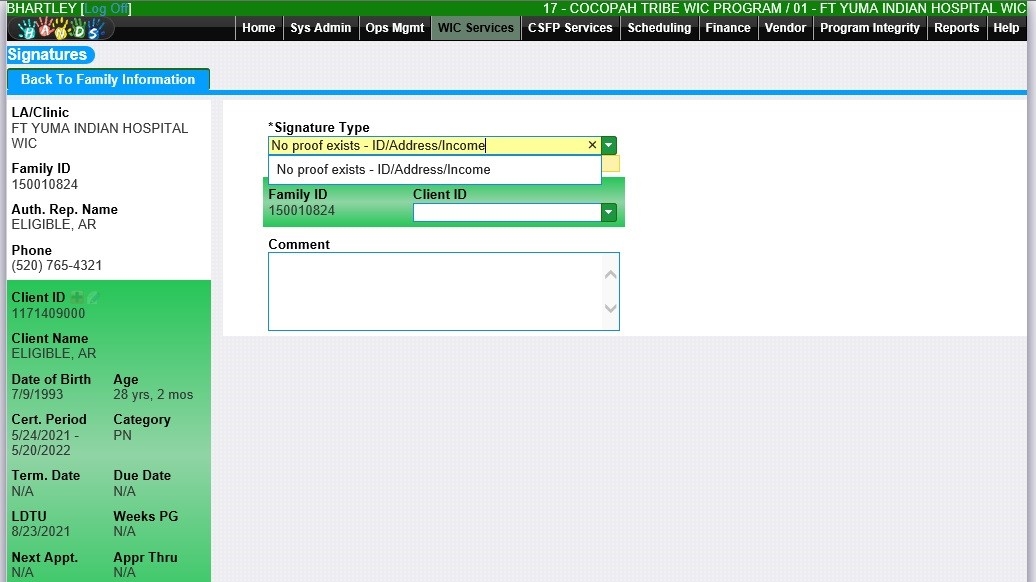Image resolution: width=1036 pixels, height=582 pixels.
Task: Click the Log Off link
Action: pyautogui.click(x=106, y=8)
